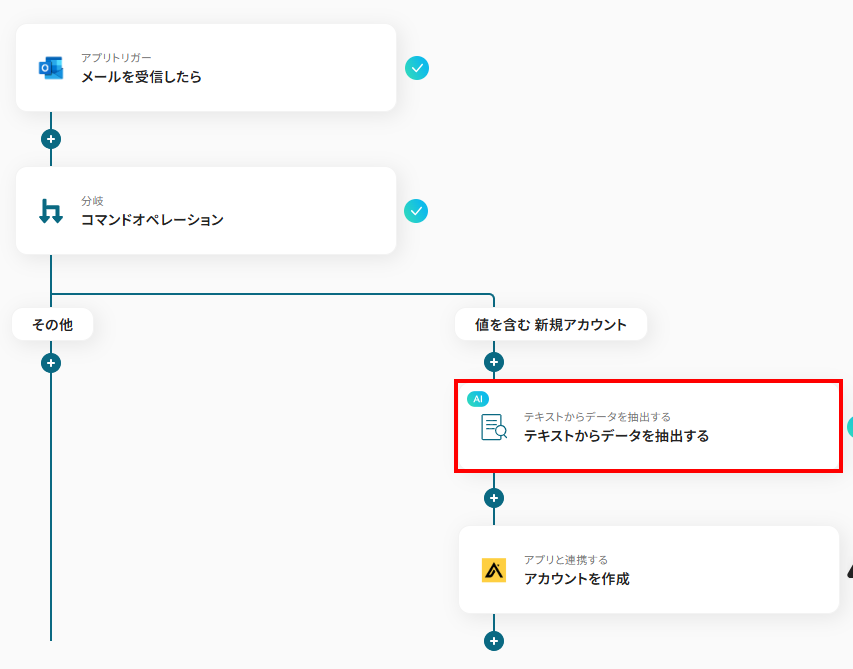This screenshot has width=853, height=669.
Task: Click the partially visible teal circle beside the extraction step
Action: 849,427
